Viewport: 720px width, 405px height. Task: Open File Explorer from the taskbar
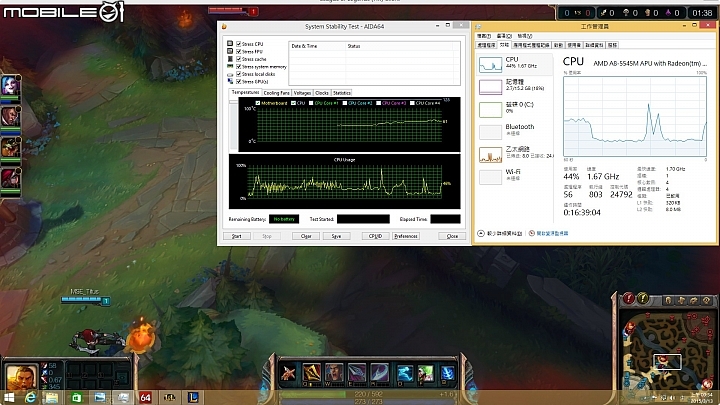(x=51, y=398)
